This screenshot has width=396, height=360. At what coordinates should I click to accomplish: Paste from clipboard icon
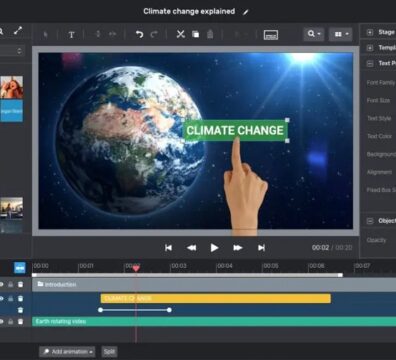pyautogui.click(x=210, y=34)
